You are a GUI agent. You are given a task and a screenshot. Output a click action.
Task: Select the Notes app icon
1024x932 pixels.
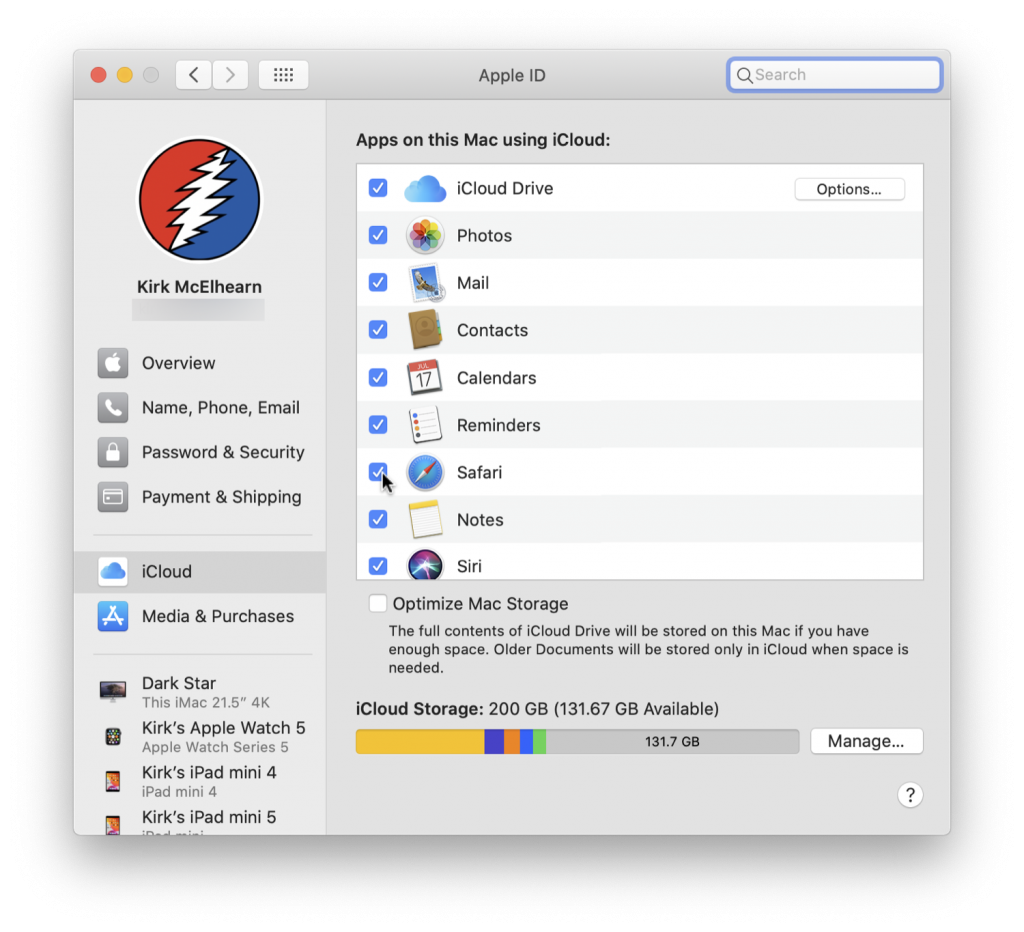tap(425, 519)
